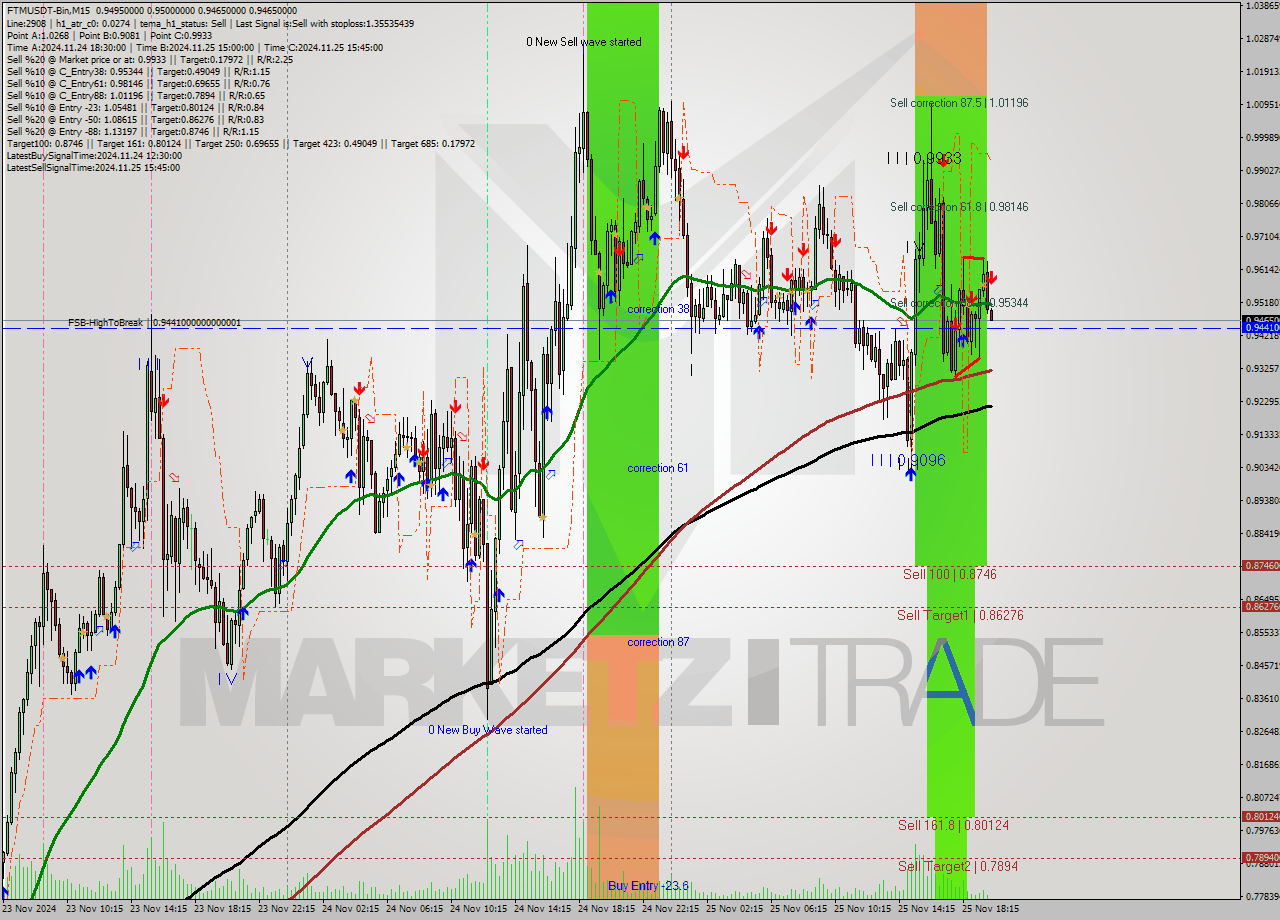Click the '23 Nov 18:15' time axis label

click(223, 910)
